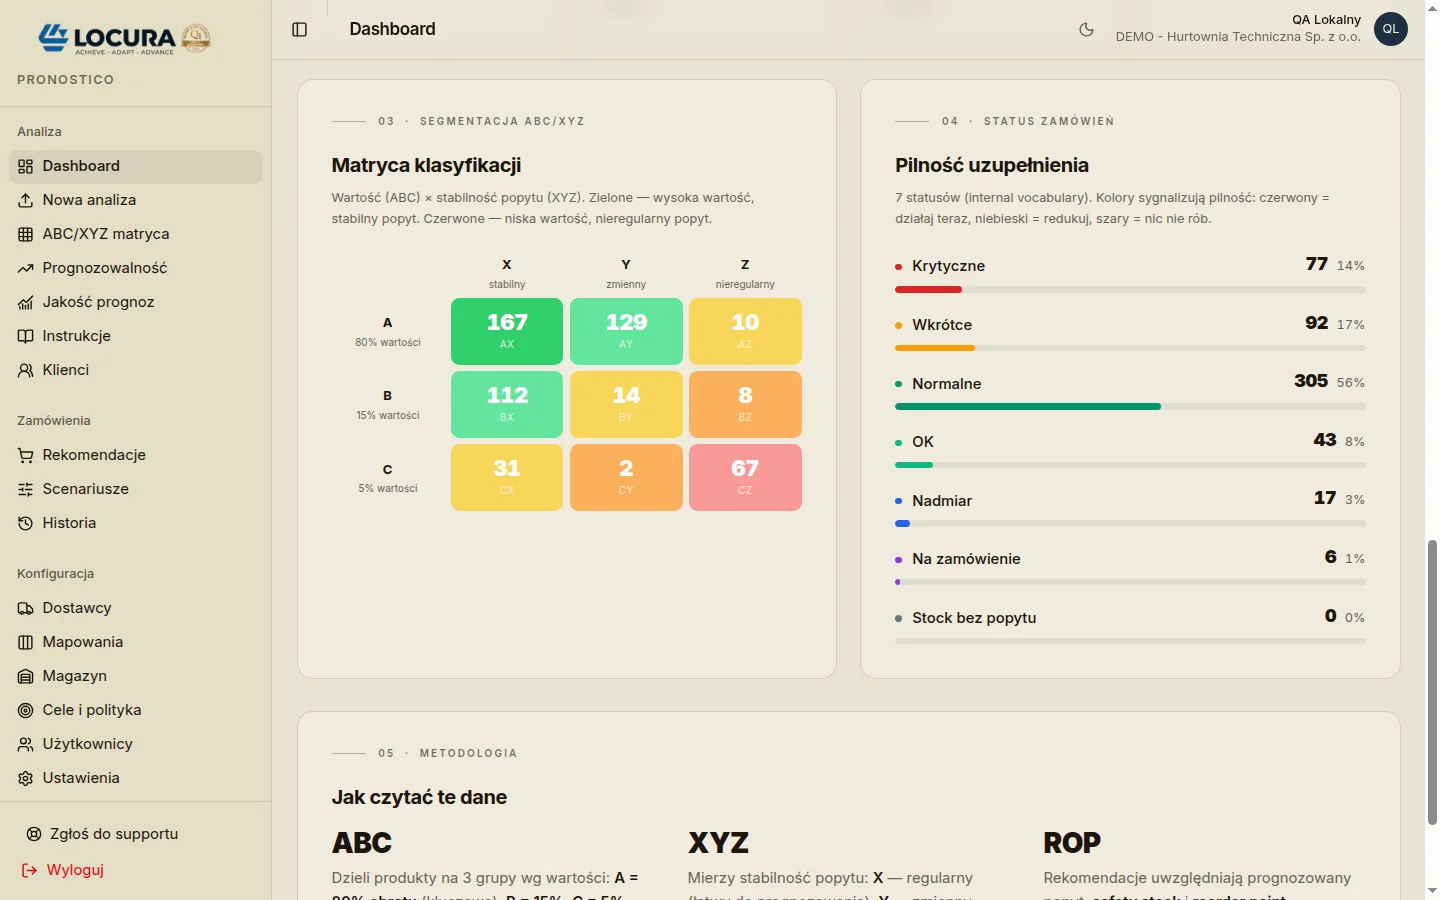Click the Normalne green progress bar
This screenshot has height=900, width=1440.
click(1028, 406)
